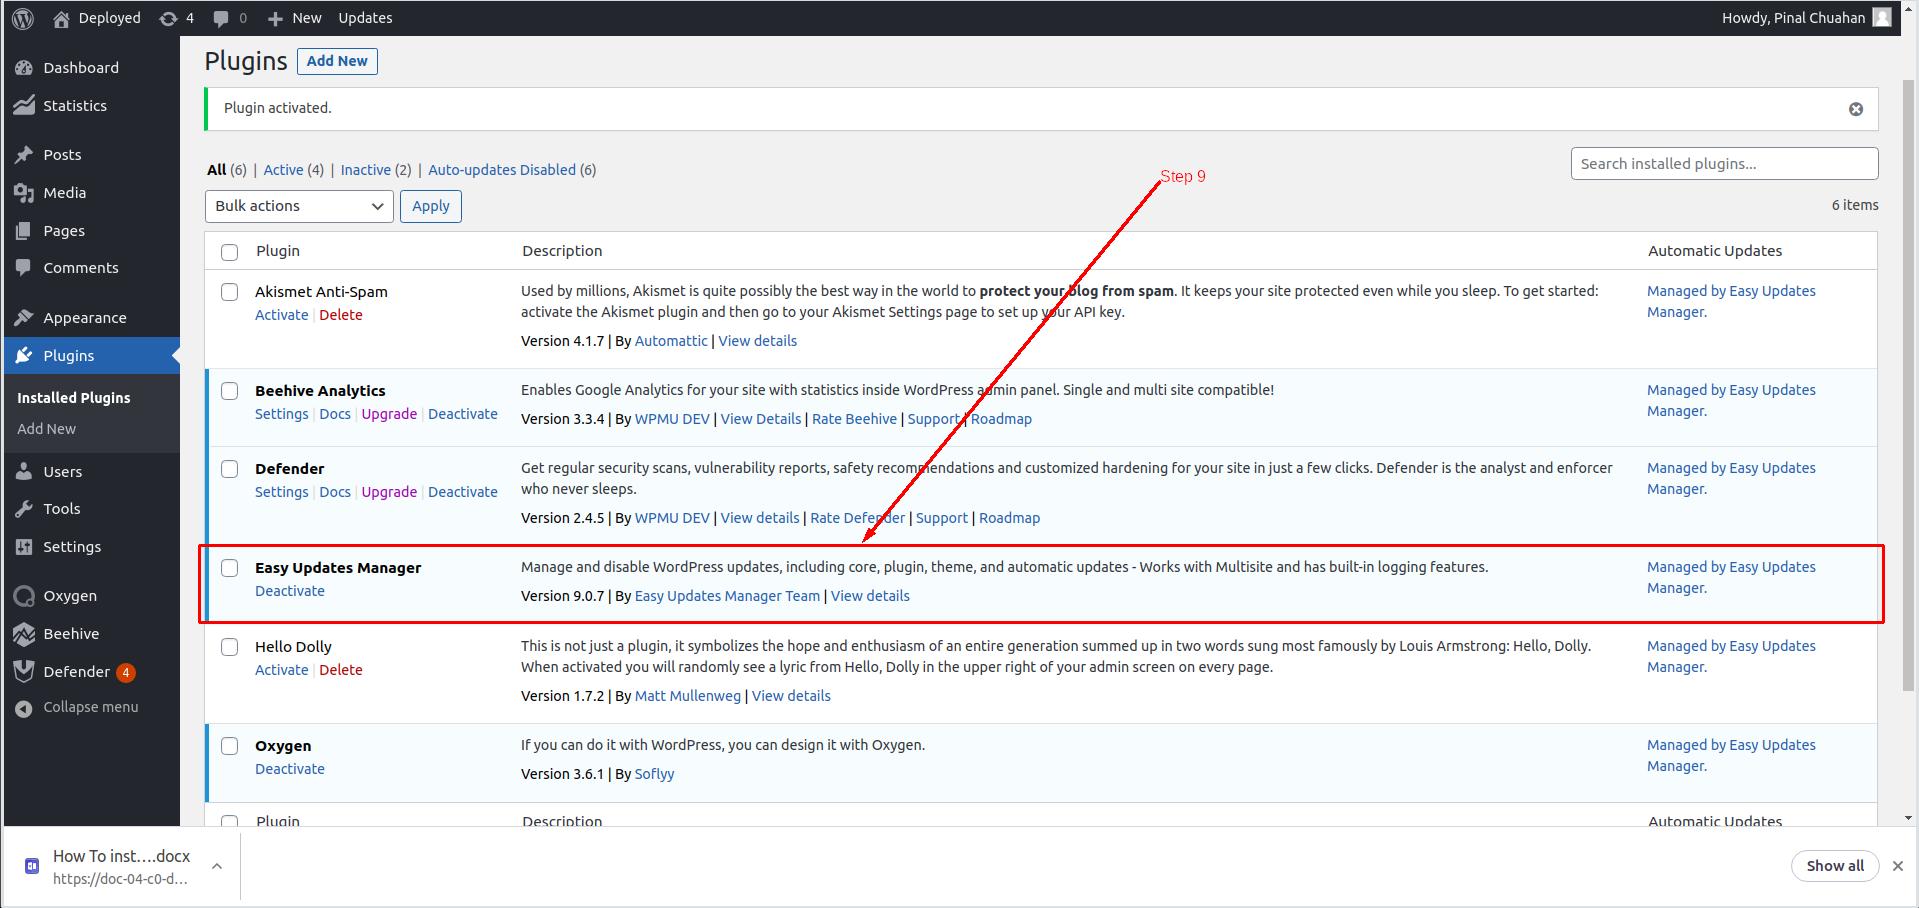Check the Beehive Analytics checkbox
This screenshot has width=1919, height=908.
point(230,391)
